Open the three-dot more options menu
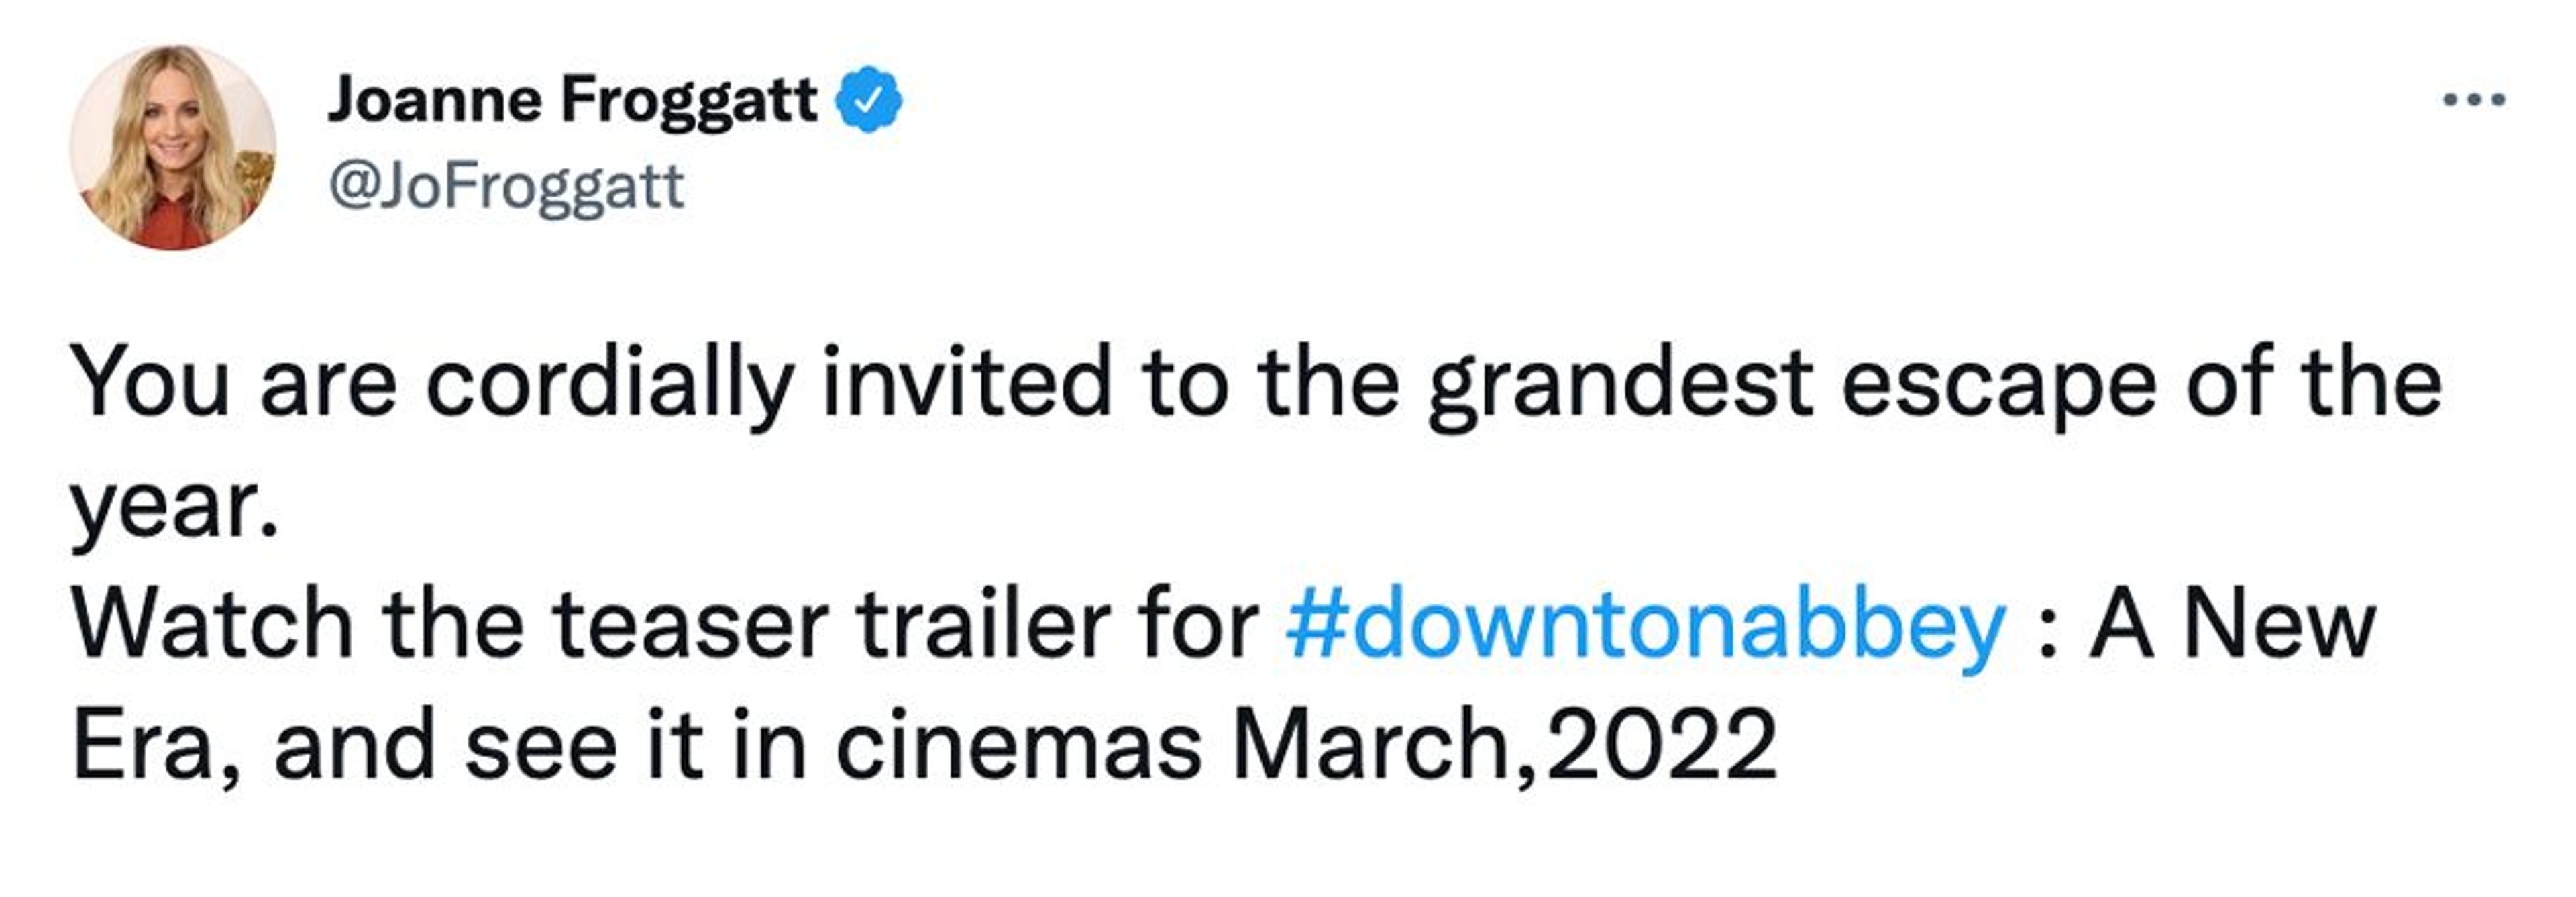 (2473, 100)
